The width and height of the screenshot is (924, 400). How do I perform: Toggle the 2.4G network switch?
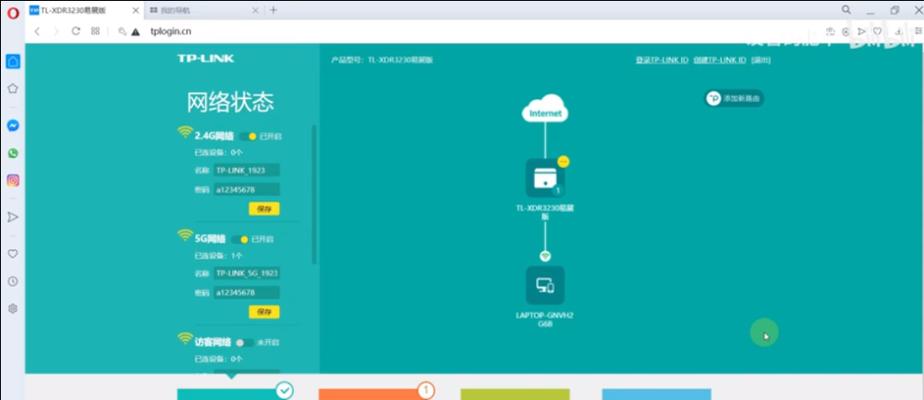tap(248, 136)
